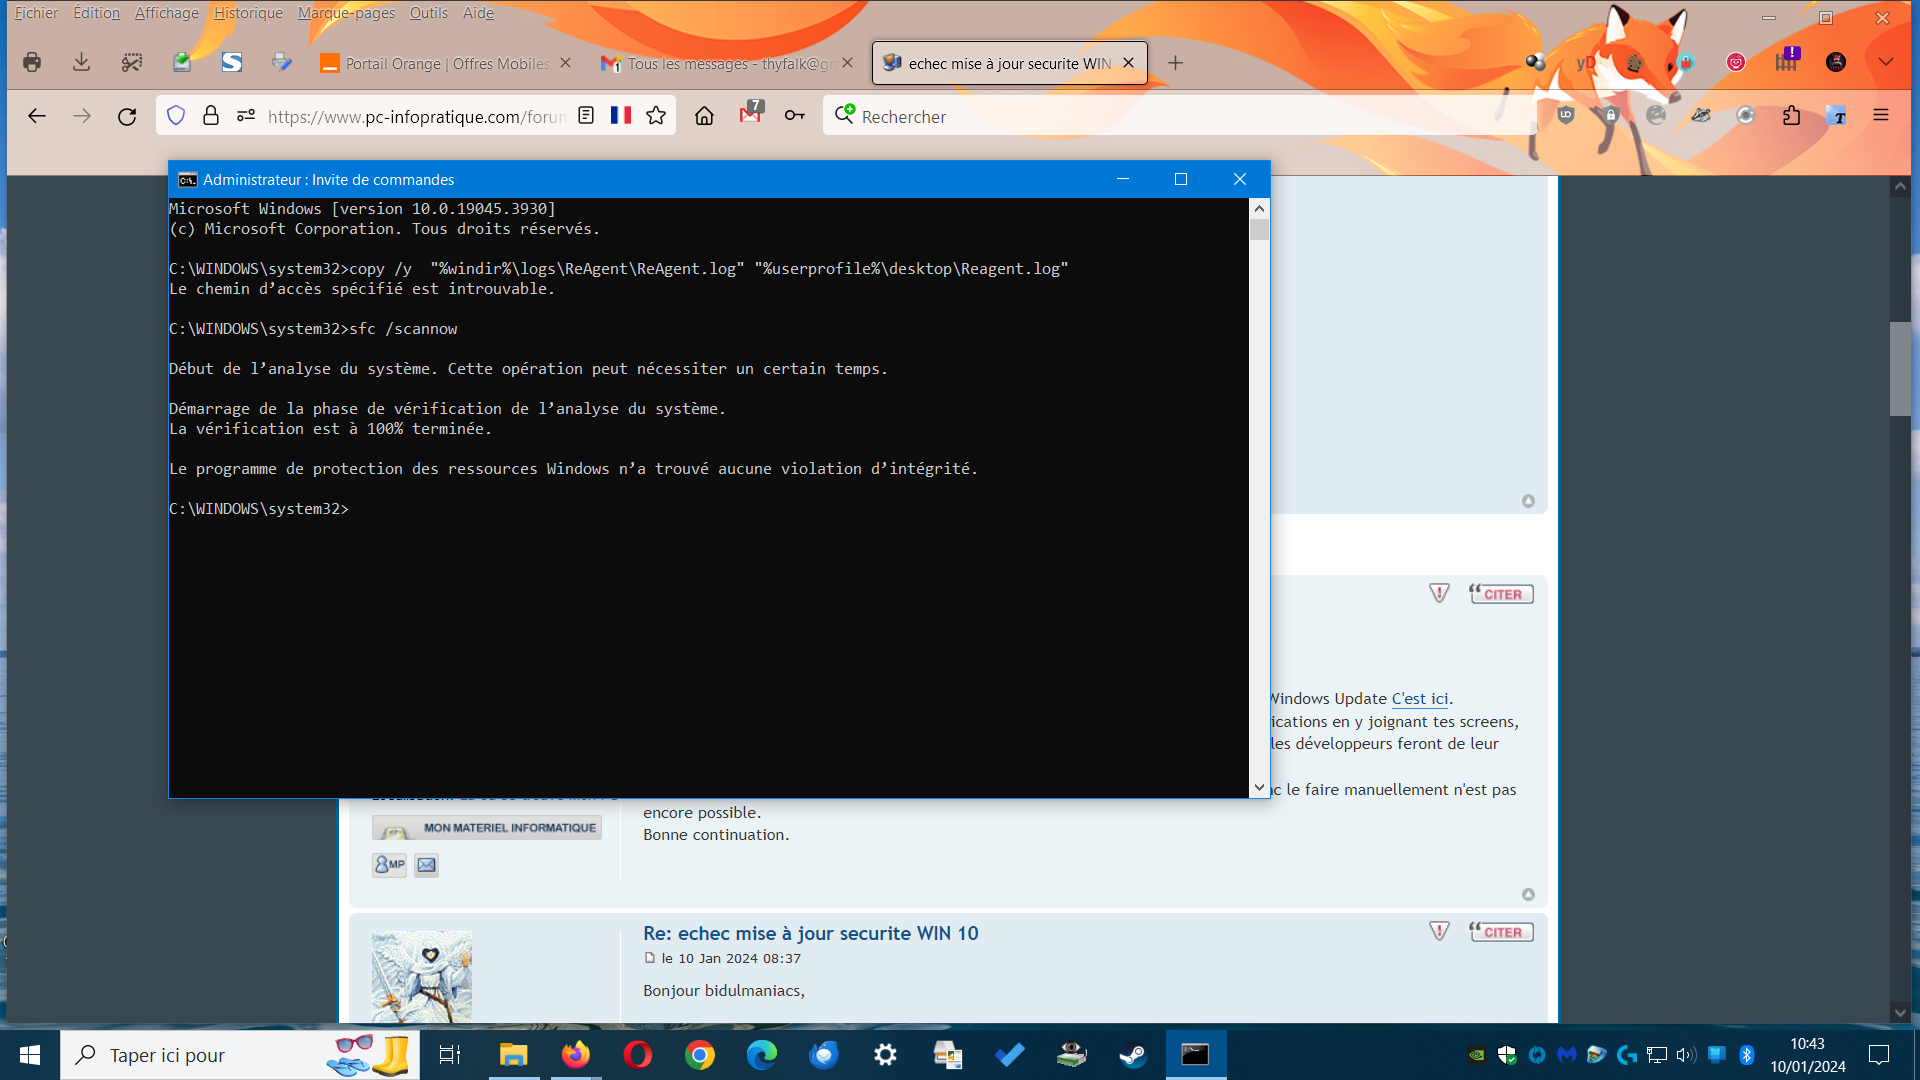
Task: Click the CITER button on the last post
Action: tap(1501, 932)
